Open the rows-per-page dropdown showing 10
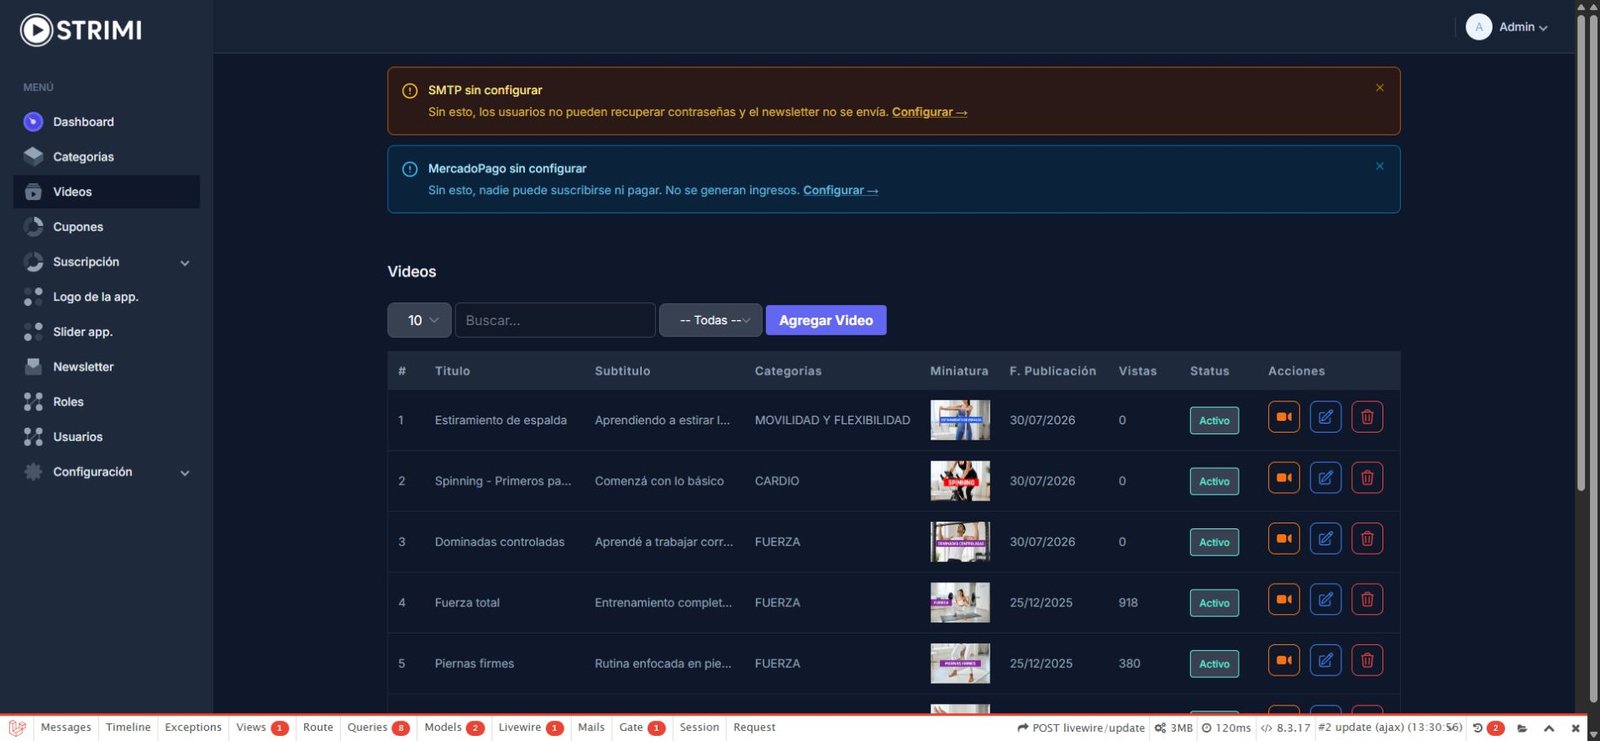Viewport: 1600px width, 741px height. pos(419,320)
